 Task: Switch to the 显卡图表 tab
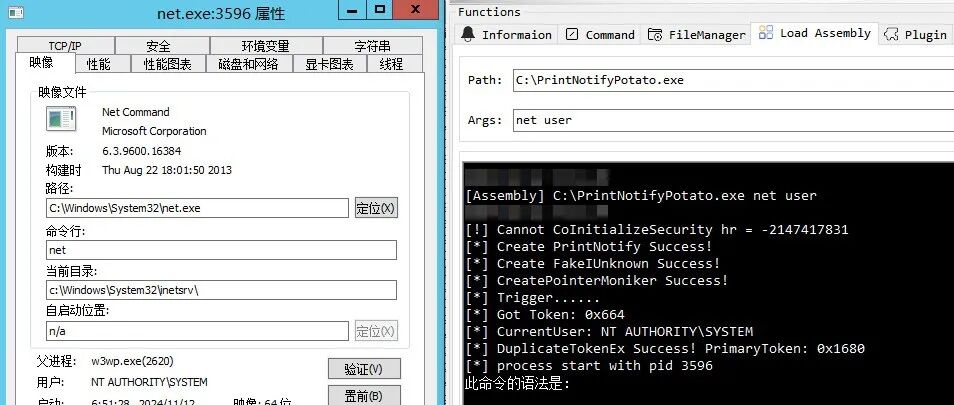point(330,64)
